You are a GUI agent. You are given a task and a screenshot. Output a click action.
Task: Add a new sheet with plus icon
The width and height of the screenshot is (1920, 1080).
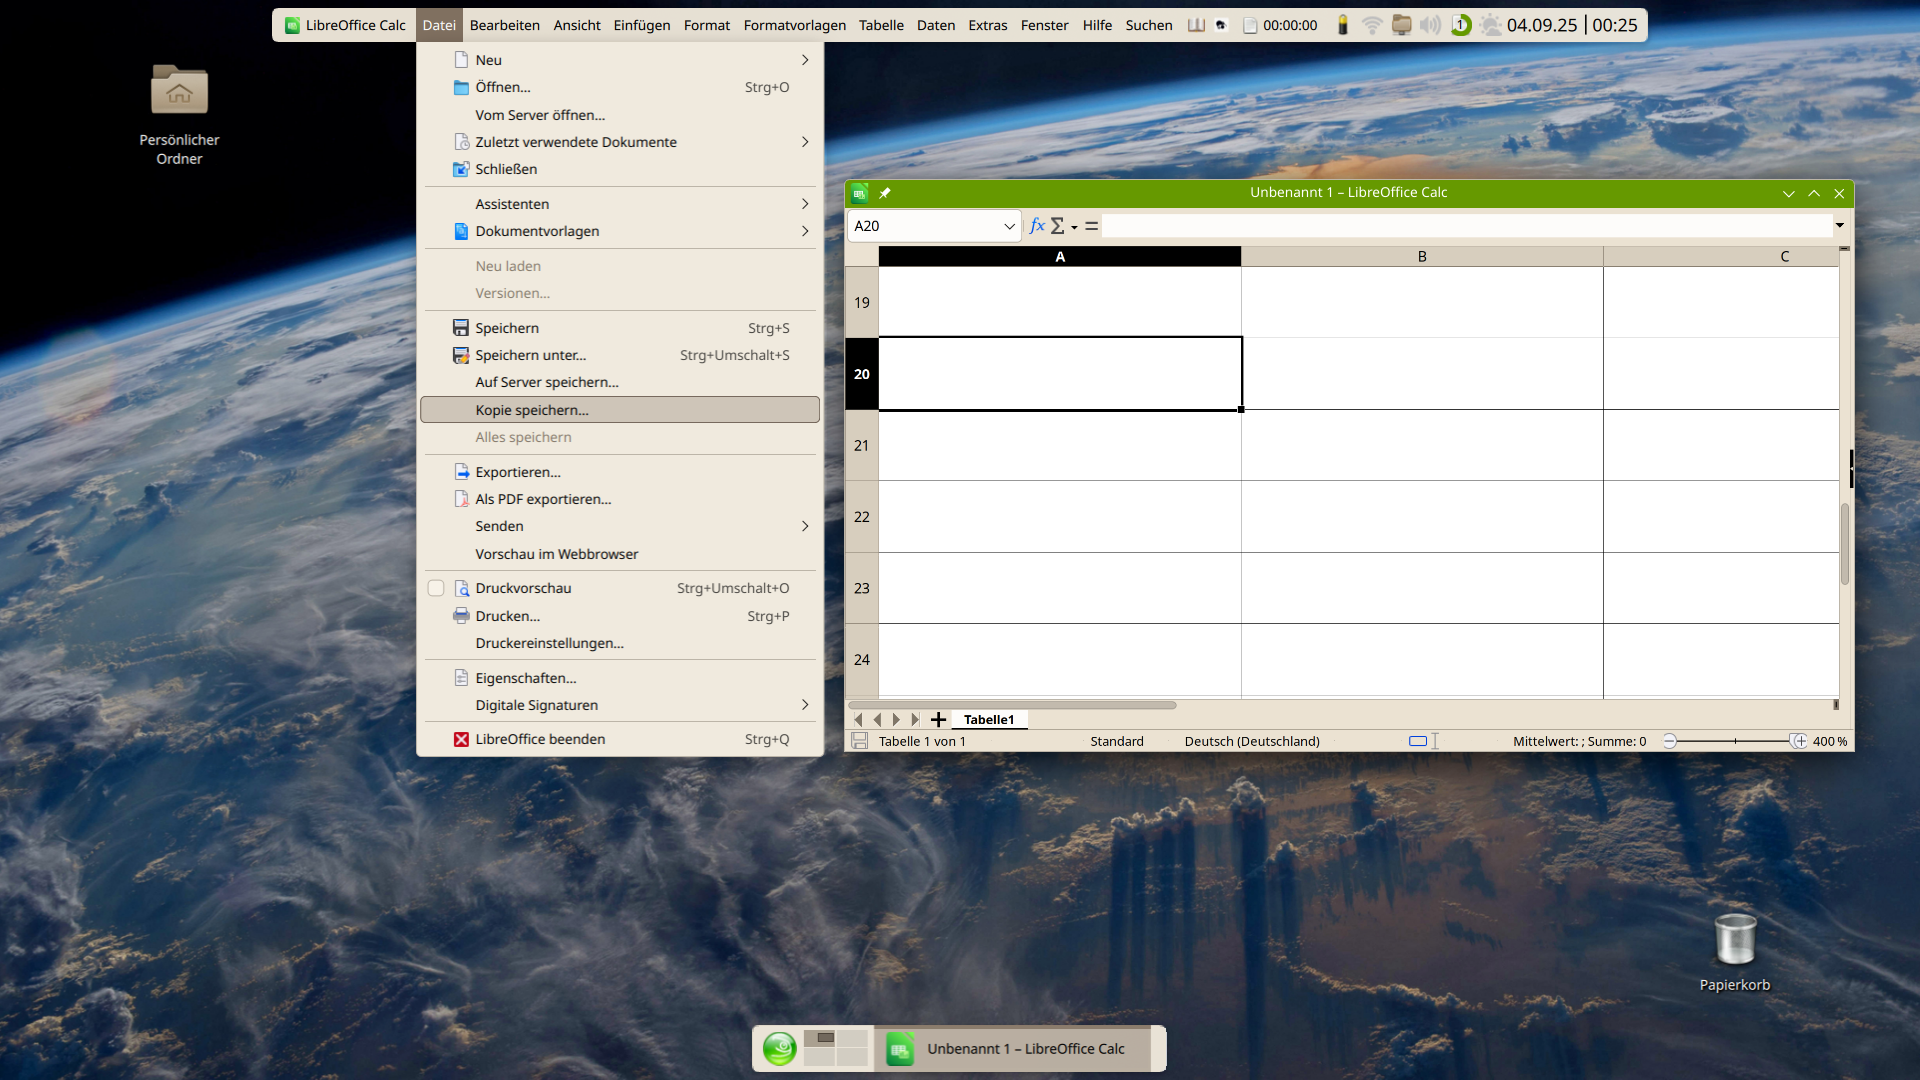pos(938,719)
